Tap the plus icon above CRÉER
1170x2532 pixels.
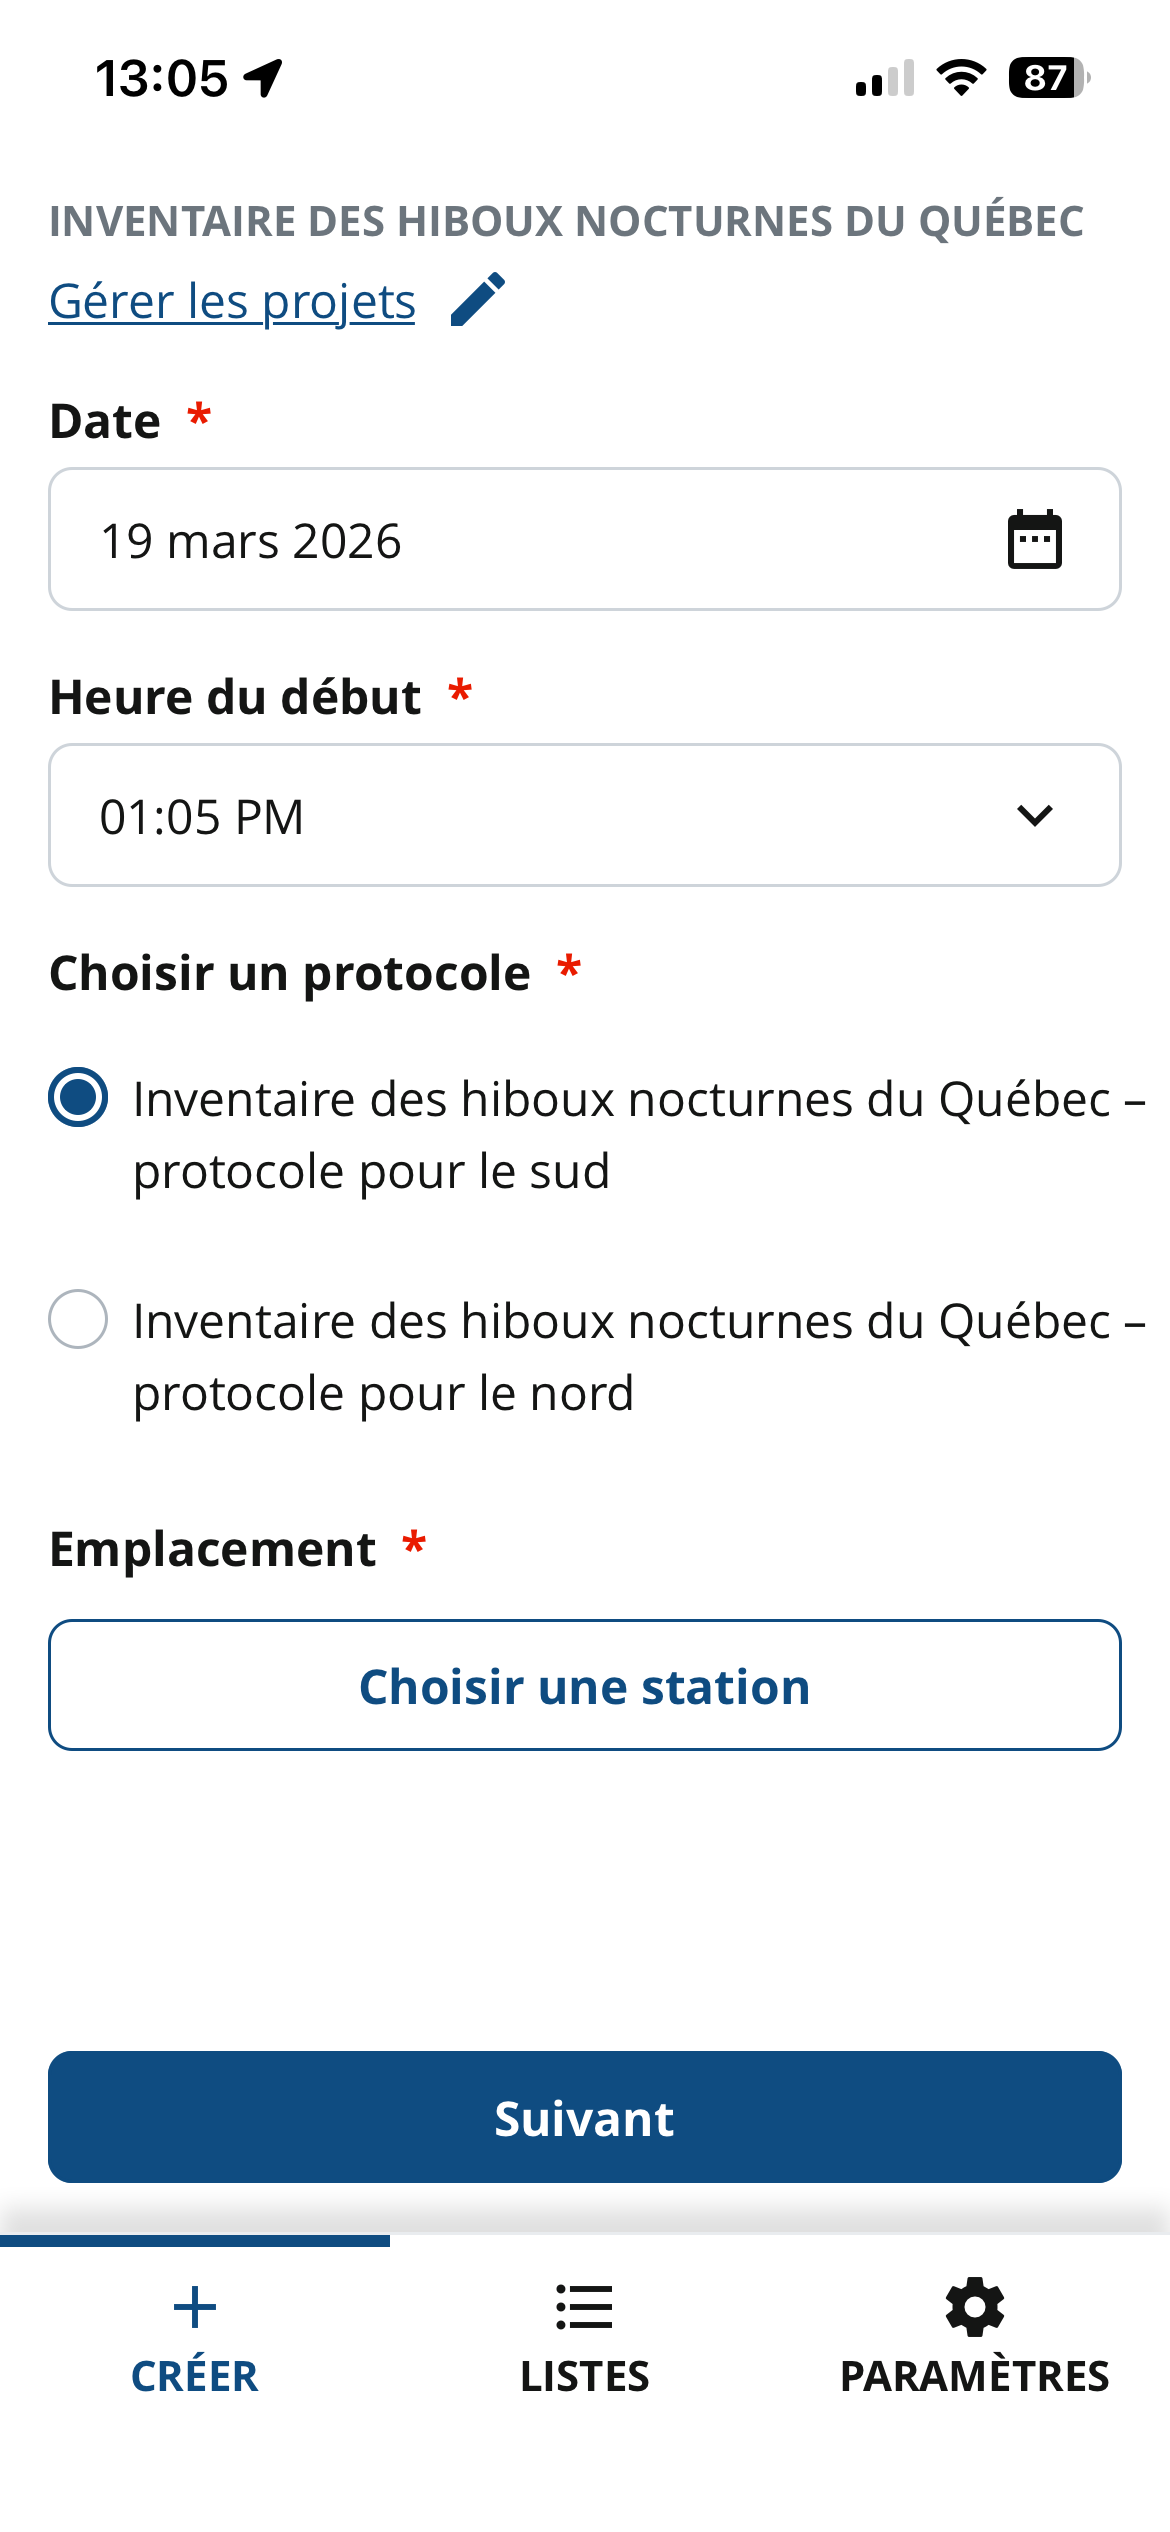point(194,2308)
